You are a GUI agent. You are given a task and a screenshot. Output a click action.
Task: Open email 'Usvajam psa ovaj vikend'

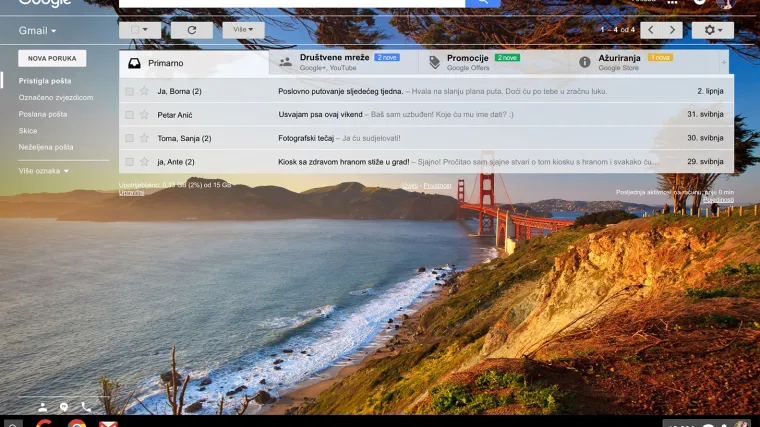click(320, 114)
